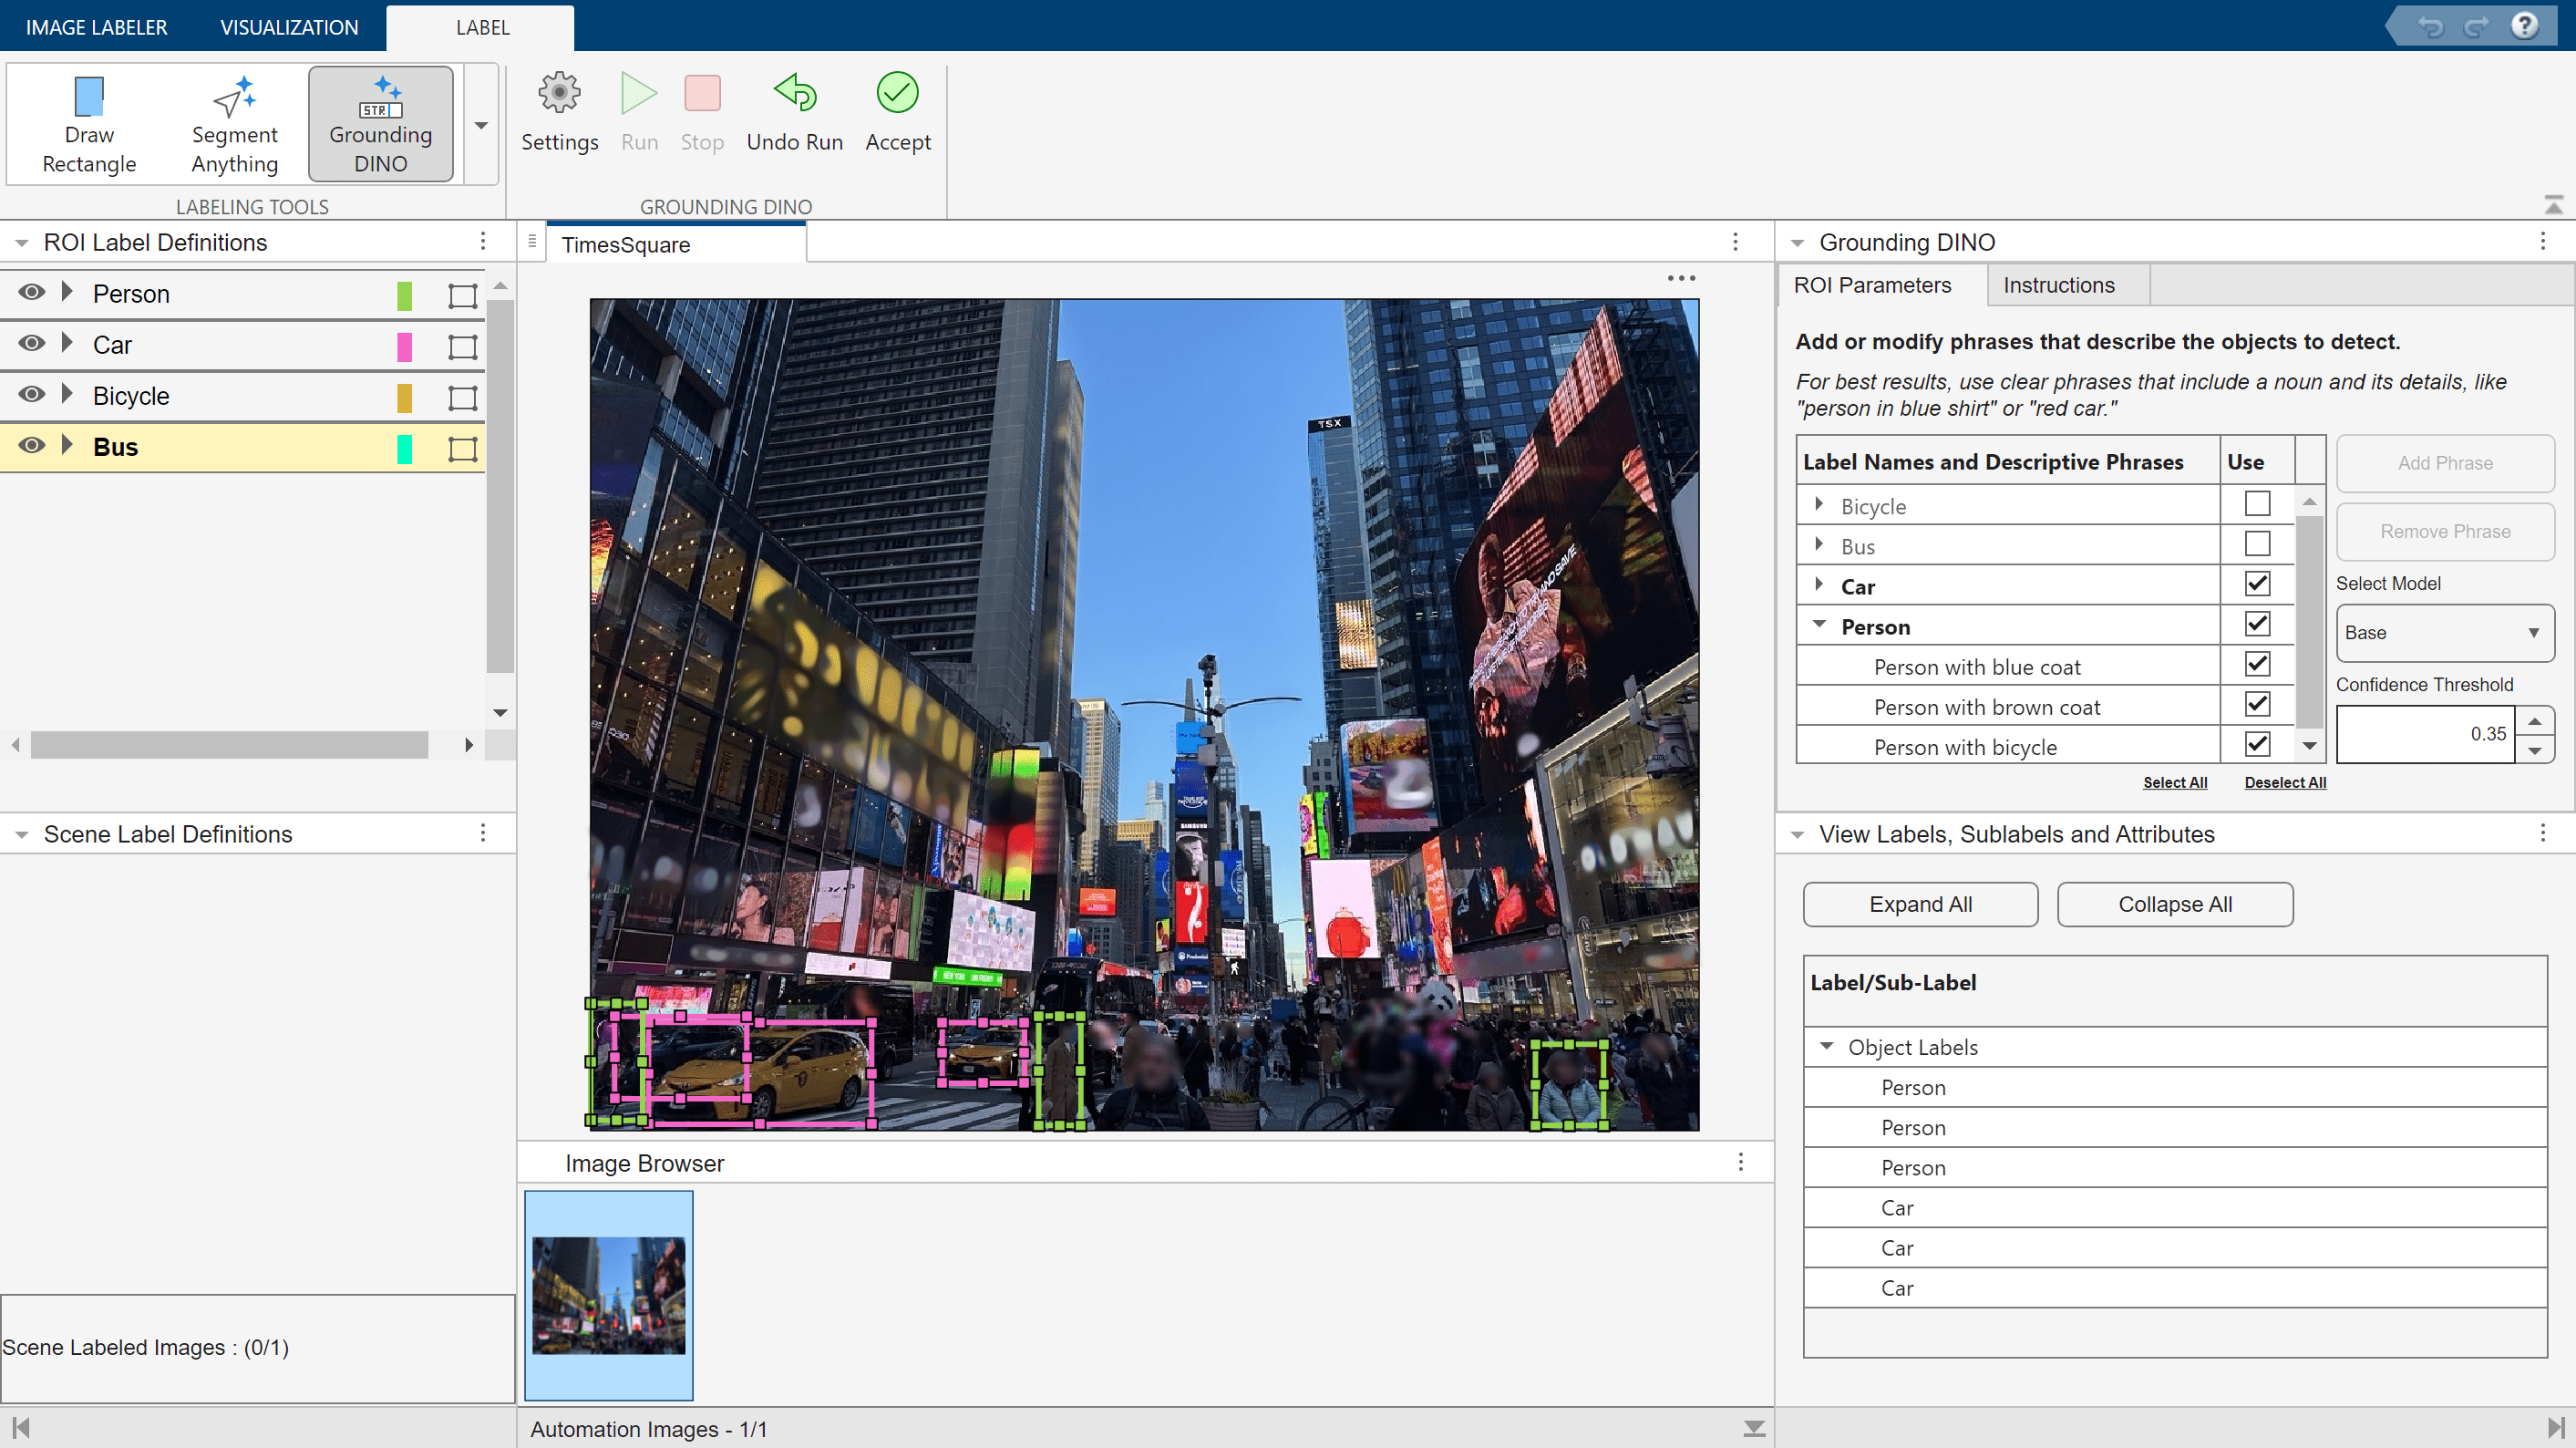Click the Deselect All link
This screenshot has height=1448, width=2576.
pos(2284,783)
